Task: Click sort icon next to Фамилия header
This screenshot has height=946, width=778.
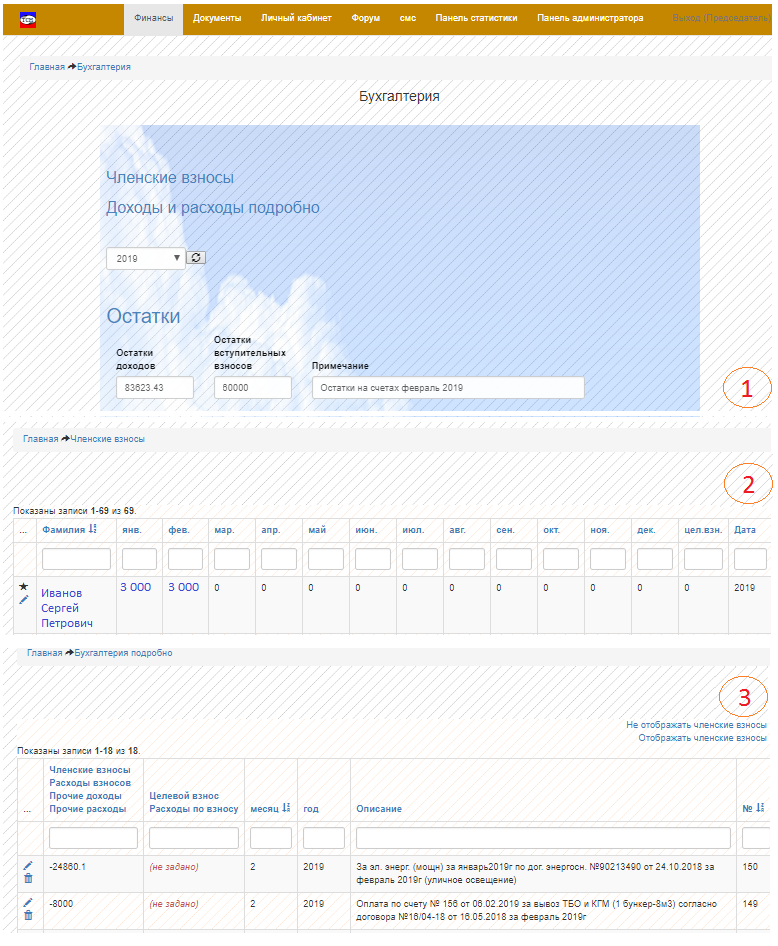Action: tap(92, 529)
